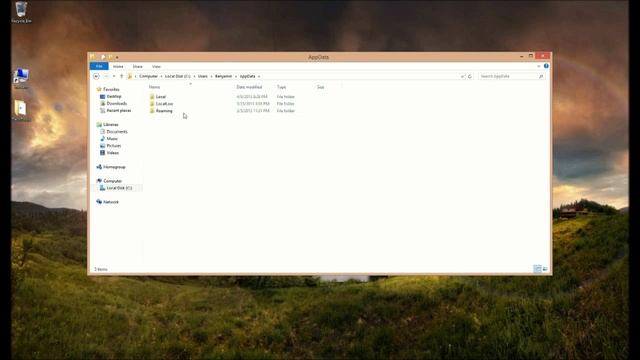Sort by the Size column header

coord(321,87)
